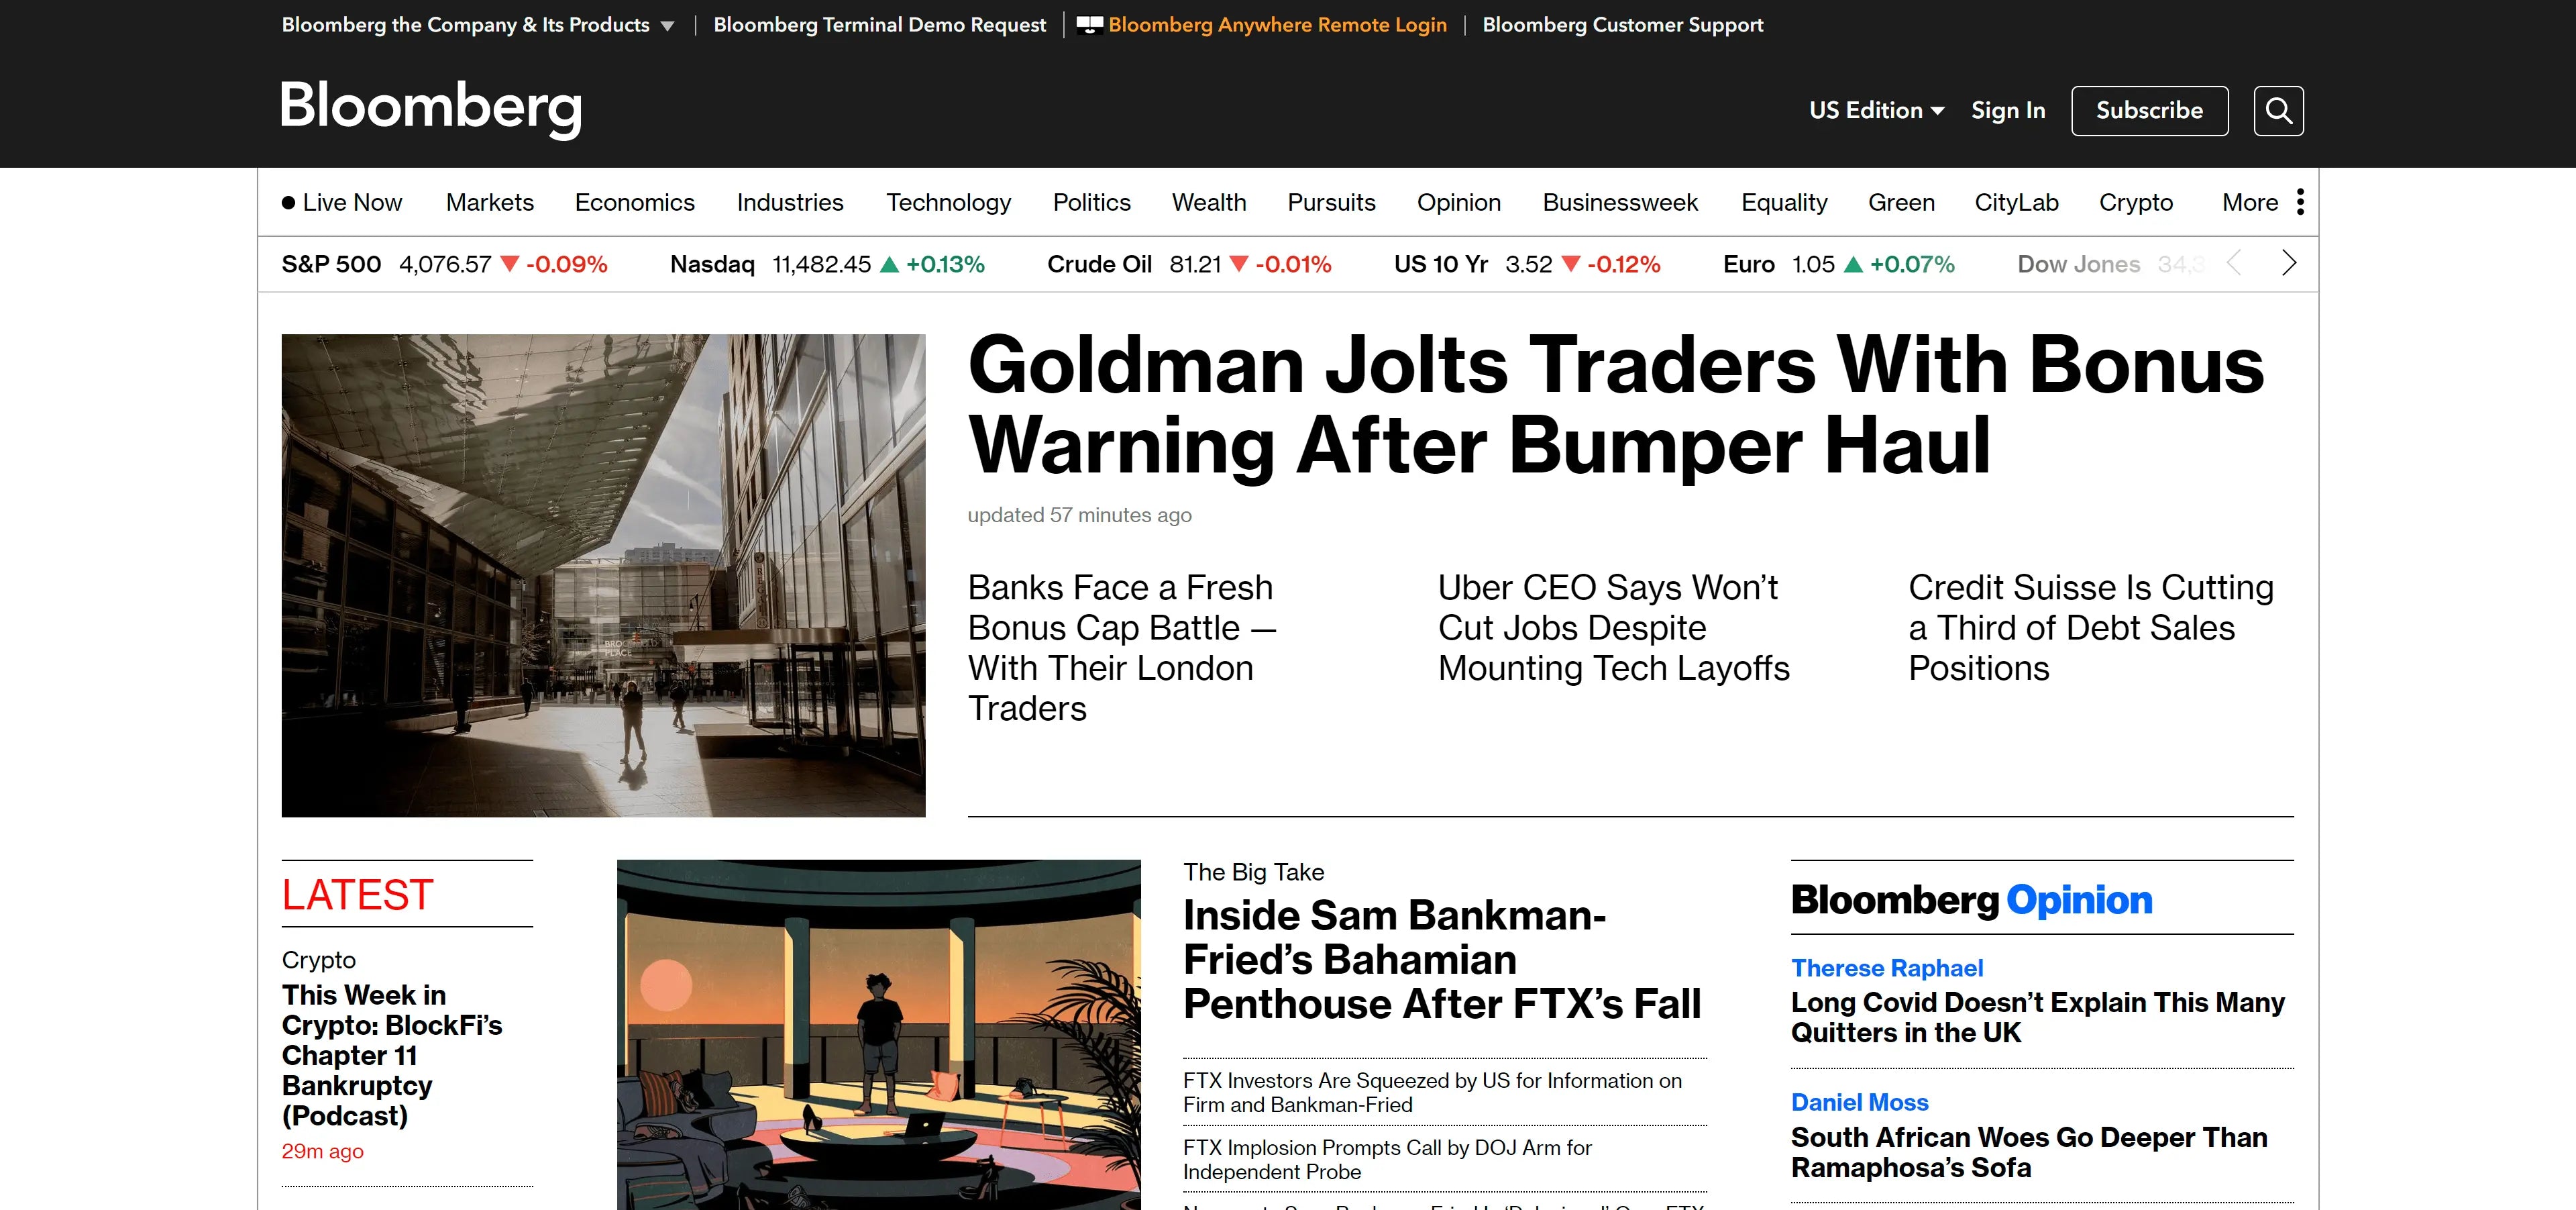
Task: Click the Bloomberg logo to go home
Action: [430, 109]
